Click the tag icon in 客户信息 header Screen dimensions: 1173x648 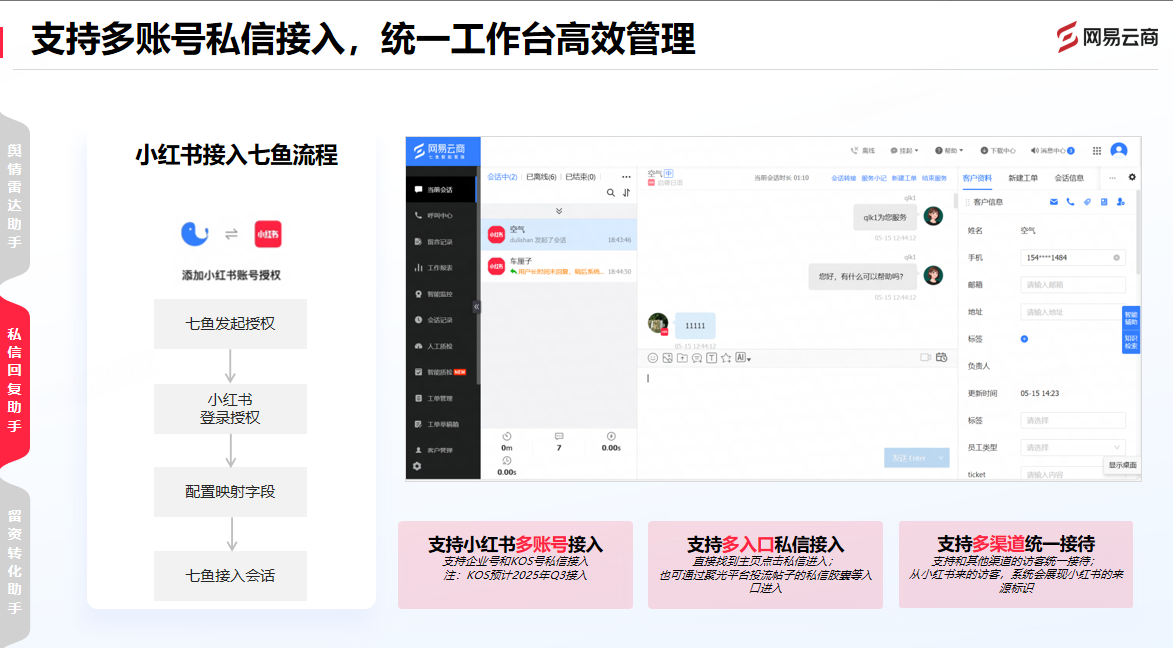coord(1087,202)
